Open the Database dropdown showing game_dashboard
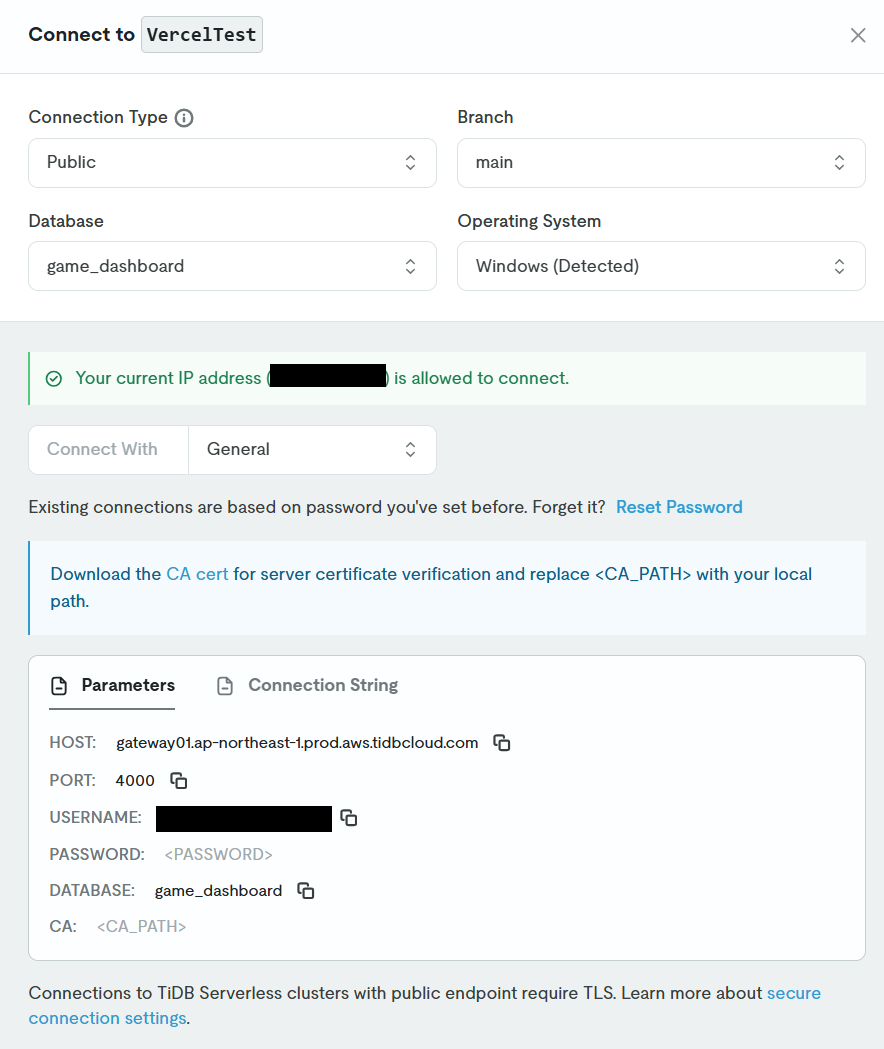Image resolution: width=884 pixels, height=1049 pixels. point(232,266)
